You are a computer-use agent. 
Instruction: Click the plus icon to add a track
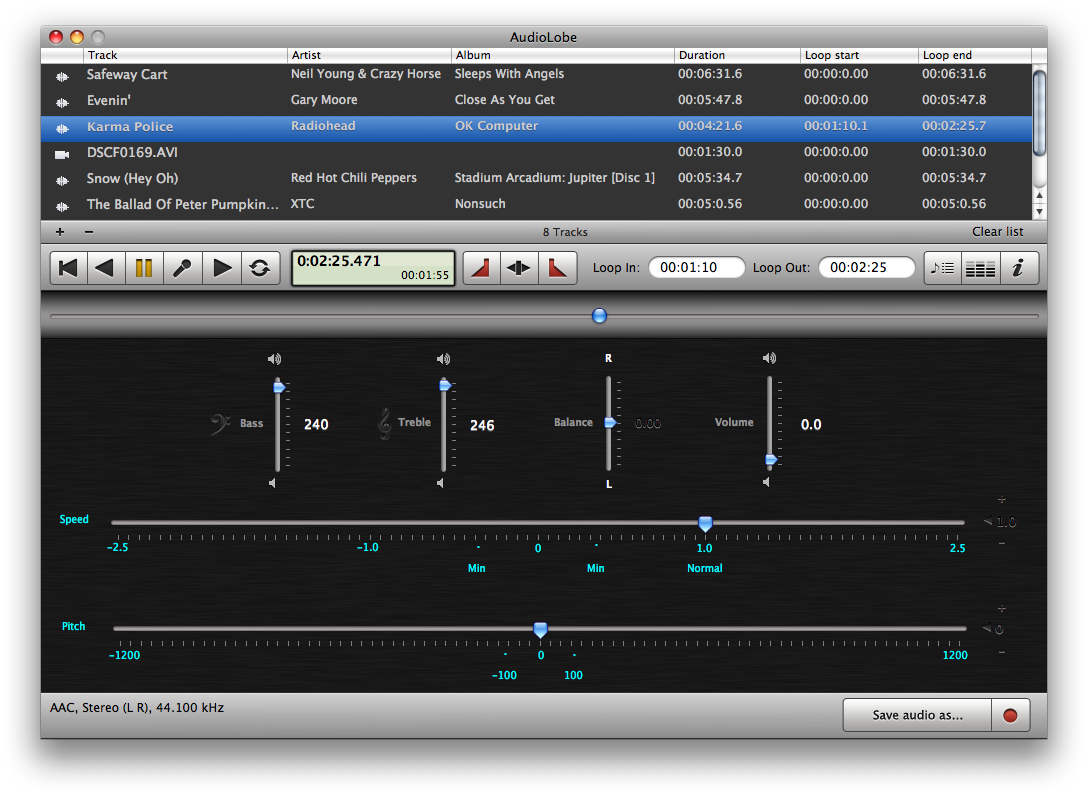pyautogui.click(x=60, y=232)
